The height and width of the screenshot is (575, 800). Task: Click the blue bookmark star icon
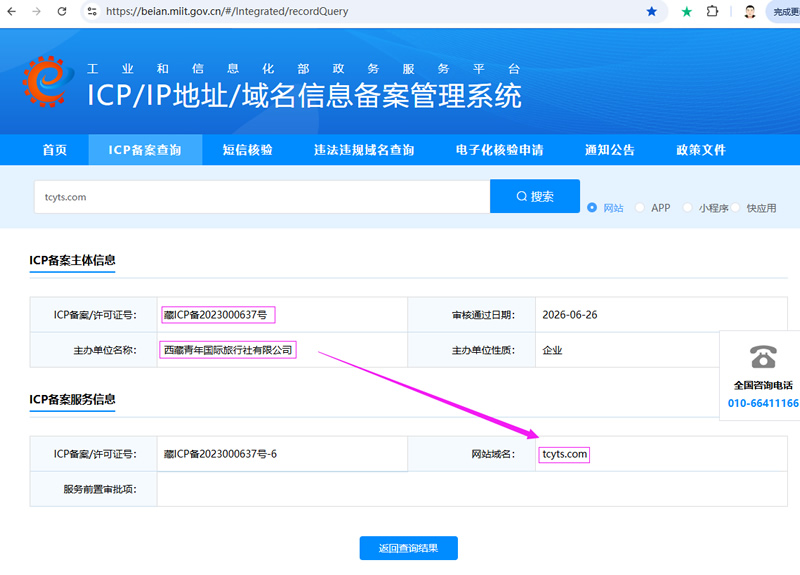point(652,11)
